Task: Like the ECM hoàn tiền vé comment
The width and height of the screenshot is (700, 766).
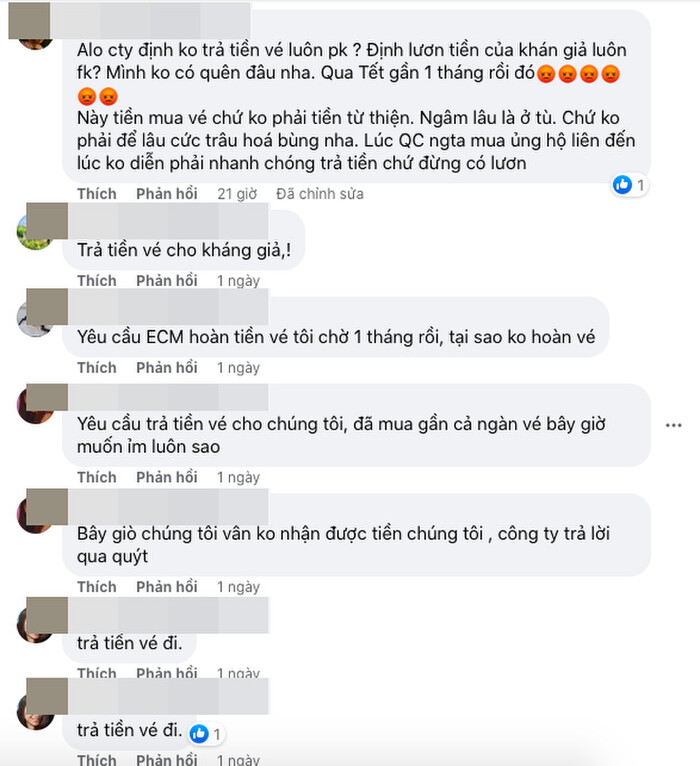Action: click(x=97, y=367)
